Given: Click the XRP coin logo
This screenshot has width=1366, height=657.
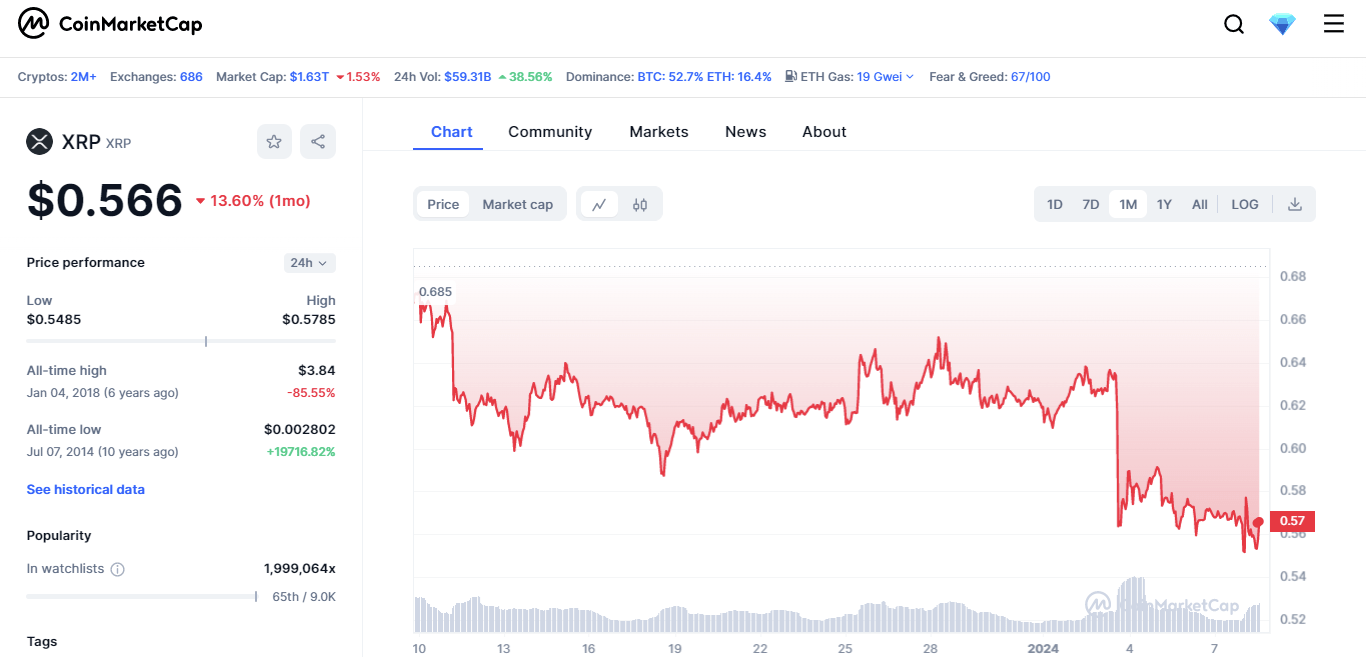Looking at the screenshot, I should tap(39, 142).
